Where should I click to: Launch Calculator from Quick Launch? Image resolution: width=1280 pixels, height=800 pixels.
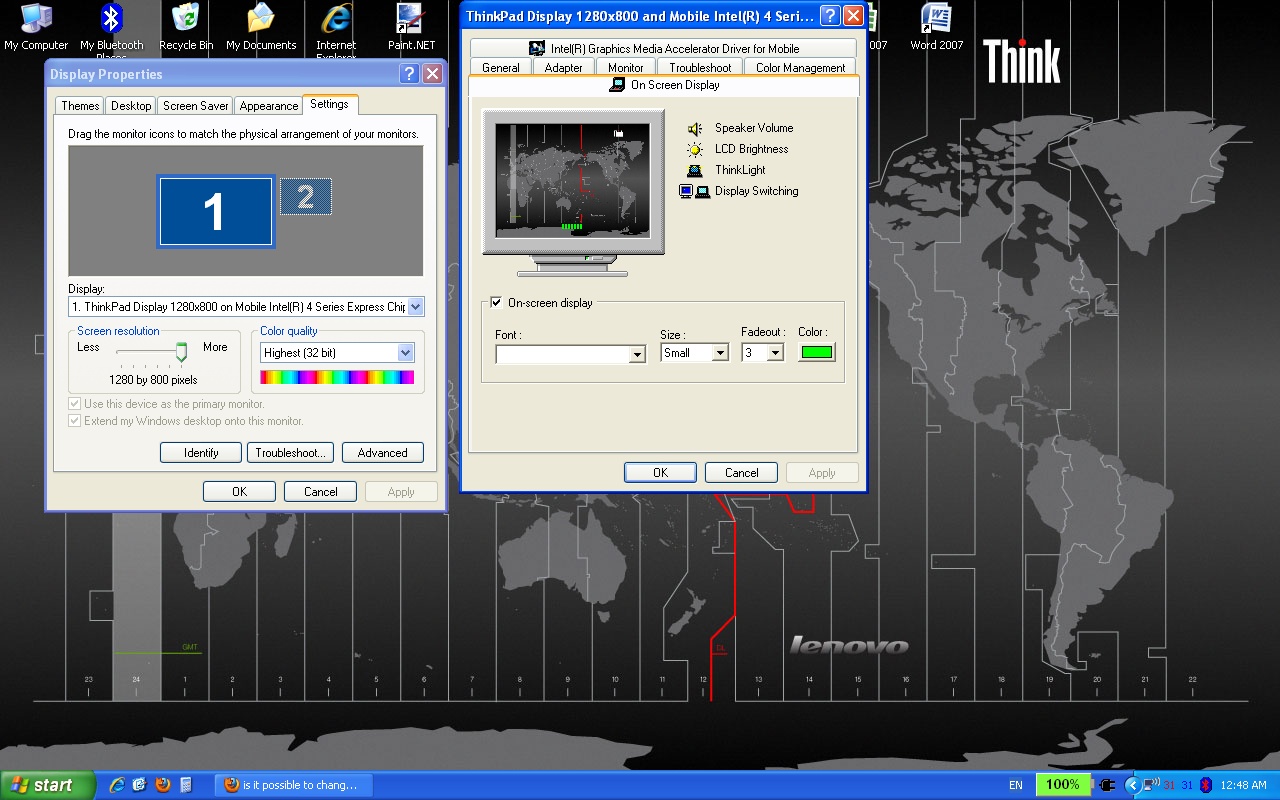point(185,785)
